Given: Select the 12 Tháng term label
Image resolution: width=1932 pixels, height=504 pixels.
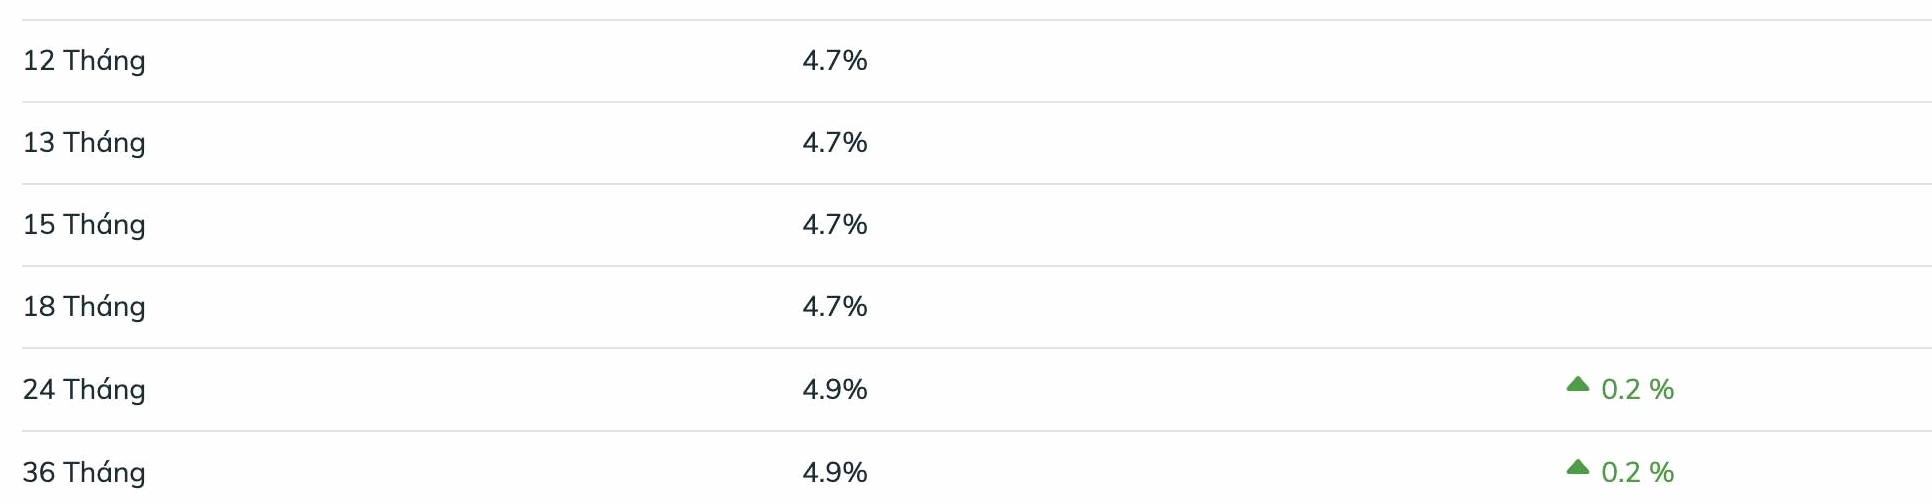Looking at the screenshot, I should (84, 61).
